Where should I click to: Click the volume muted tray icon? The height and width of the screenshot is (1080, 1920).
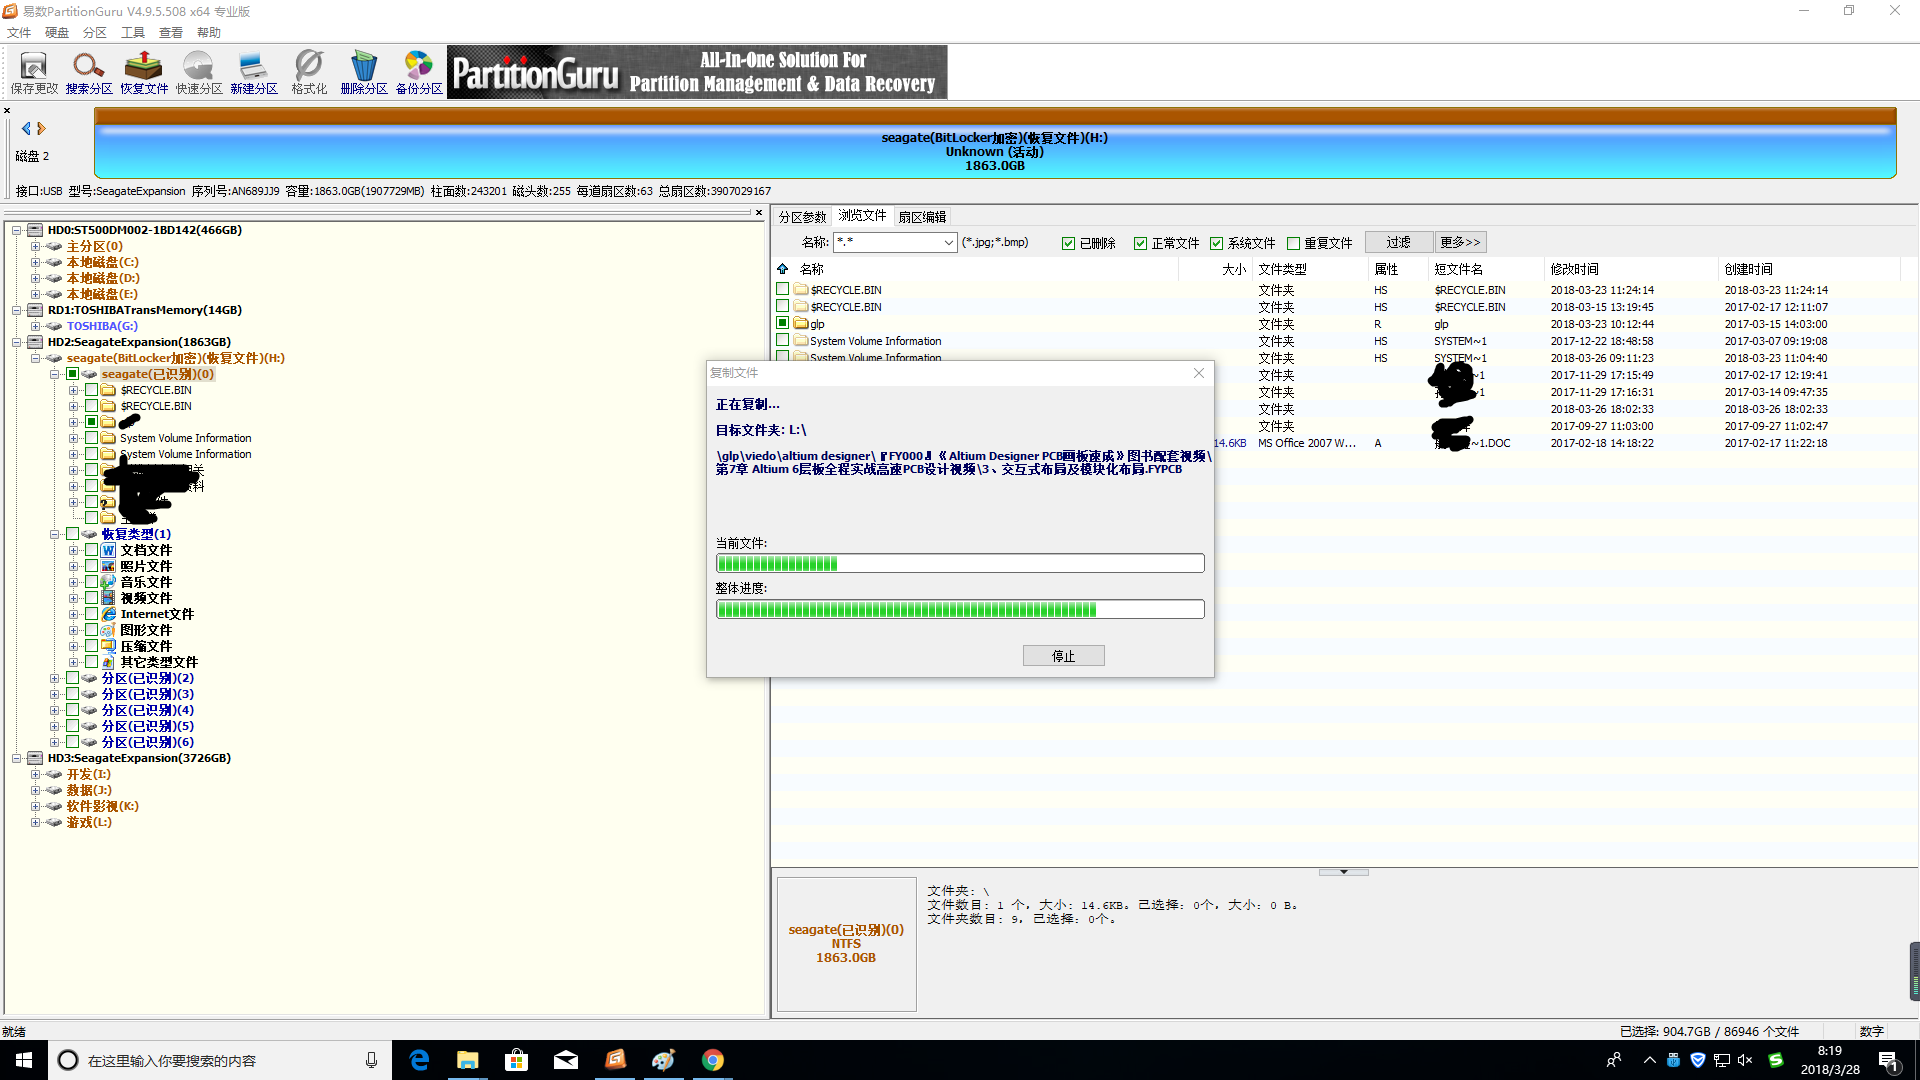pos(1745,1060)
